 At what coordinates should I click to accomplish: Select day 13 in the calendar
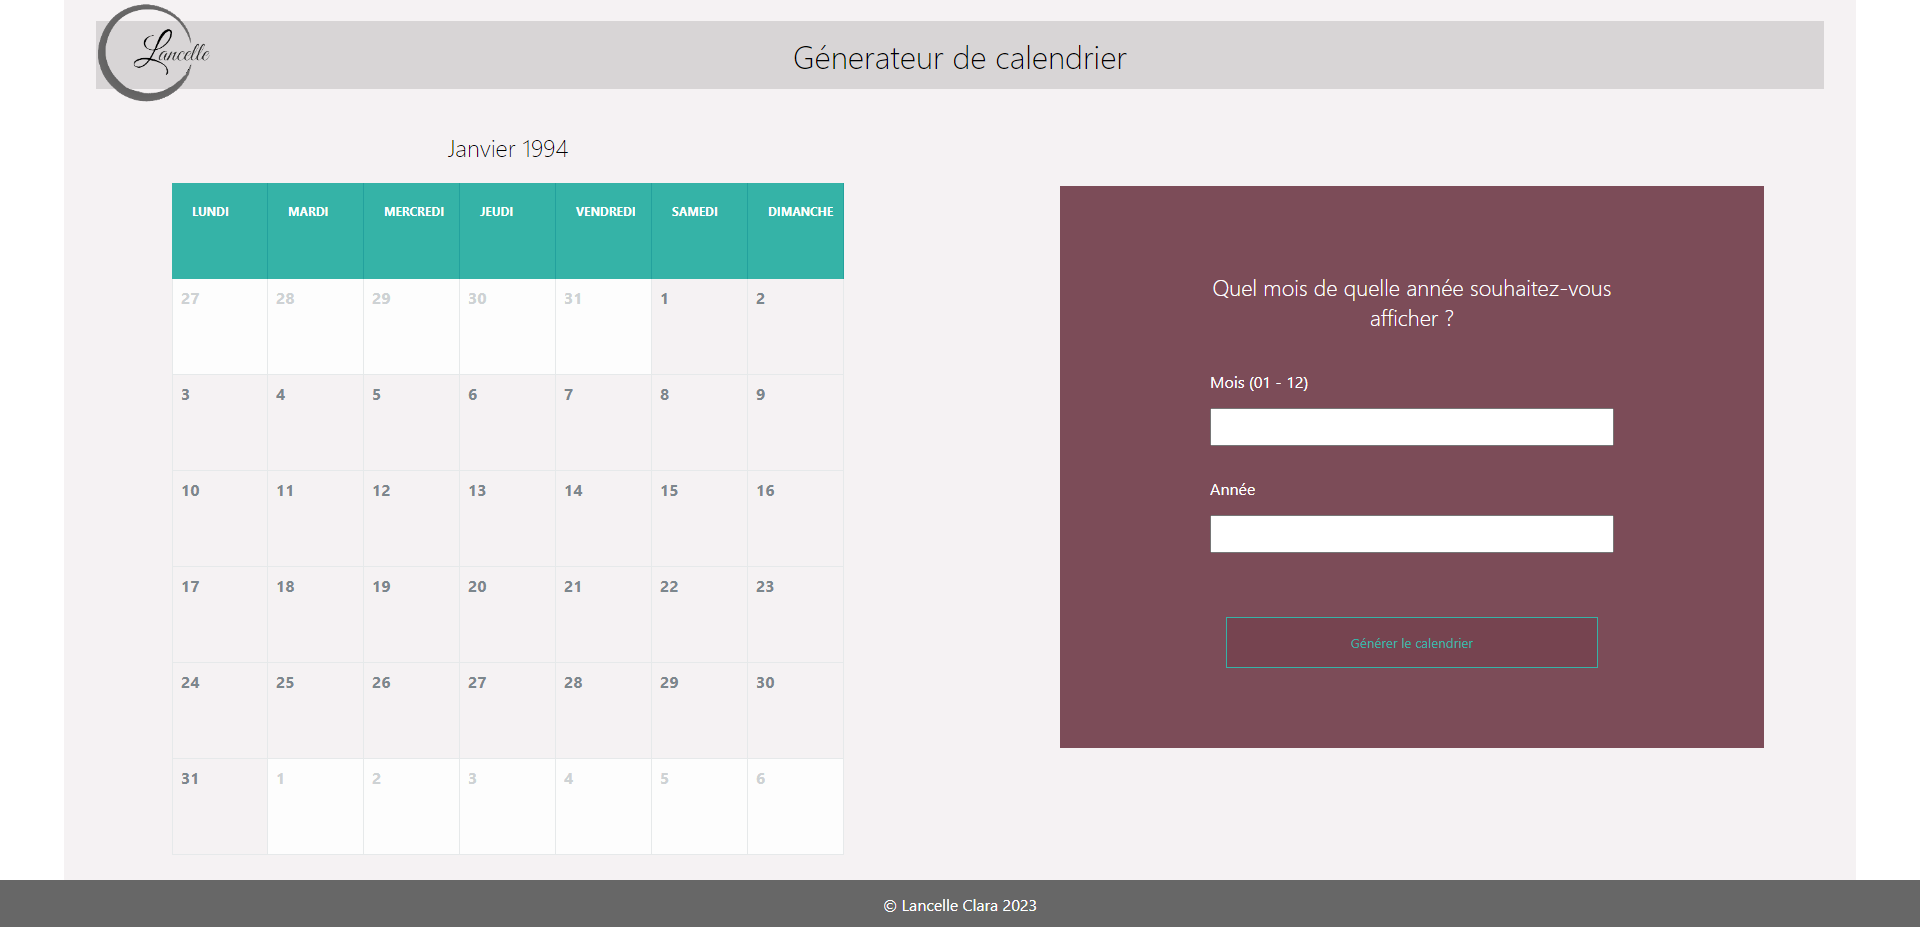pyautogui.click(x=507, y=519)
